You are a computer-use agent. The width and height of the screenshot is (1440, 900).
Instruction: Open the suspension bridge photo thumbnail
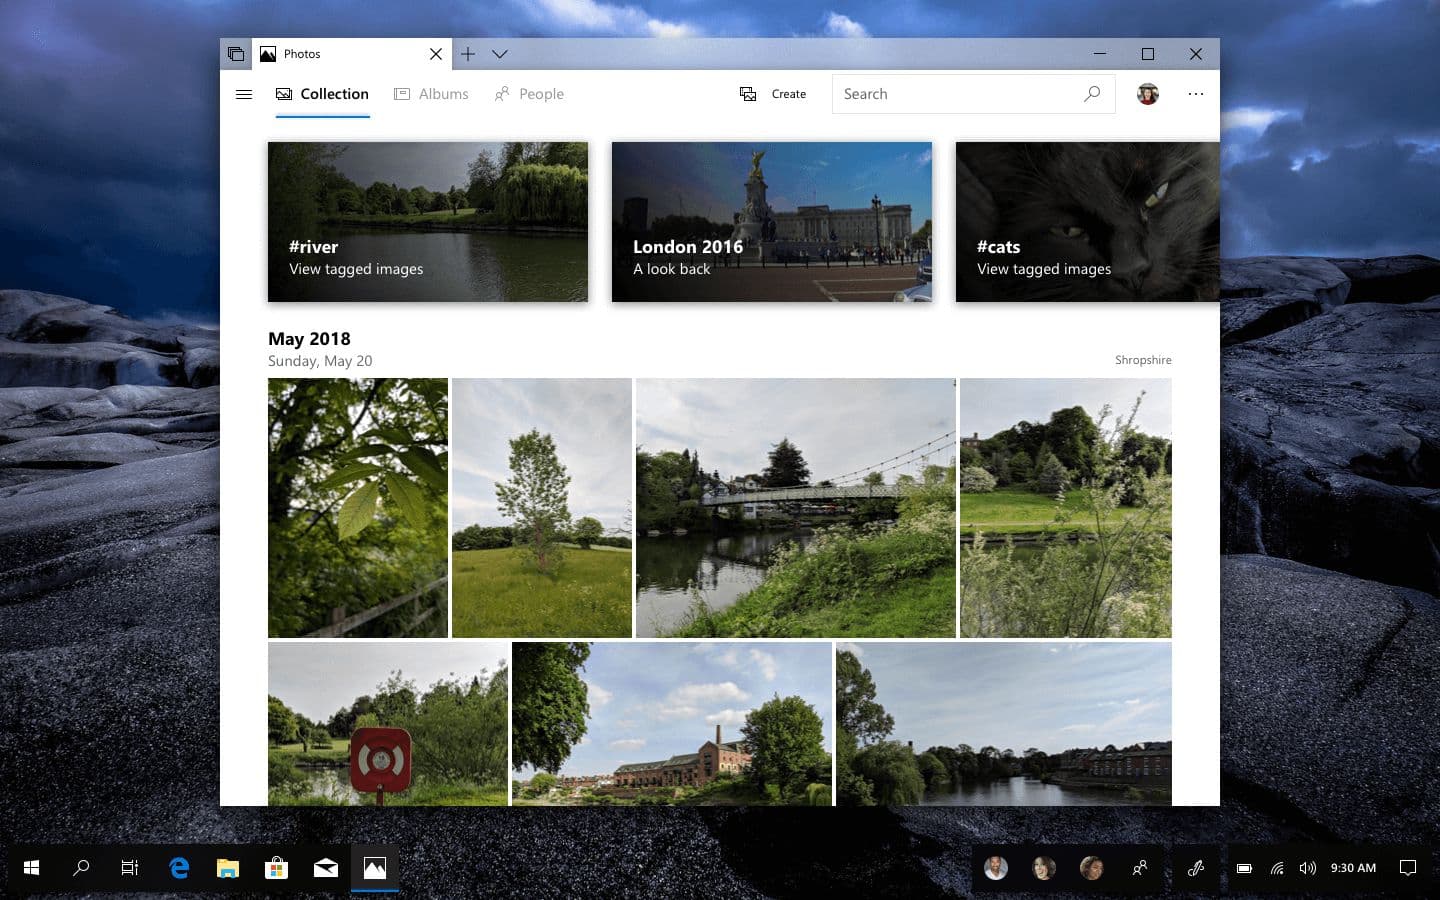pos(795,507)
